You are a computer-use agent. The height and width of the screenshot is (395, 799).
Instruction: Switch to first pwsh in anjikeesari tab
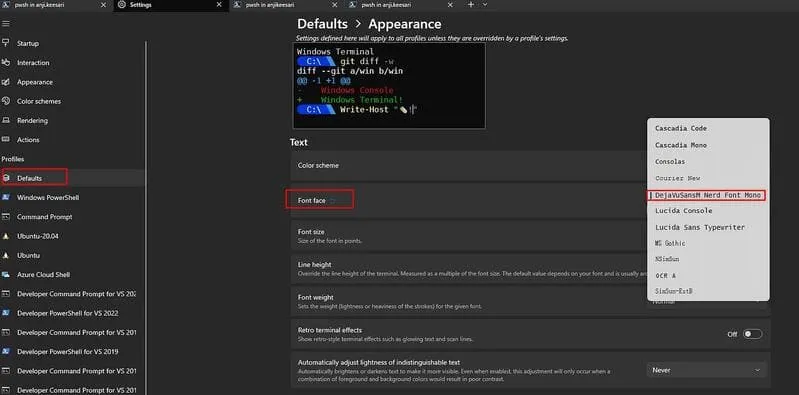[56, 5]
